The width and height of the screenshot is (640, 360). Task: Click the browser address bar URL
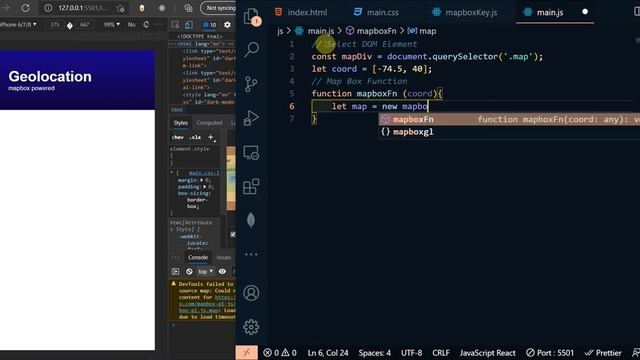pos(83,8)
